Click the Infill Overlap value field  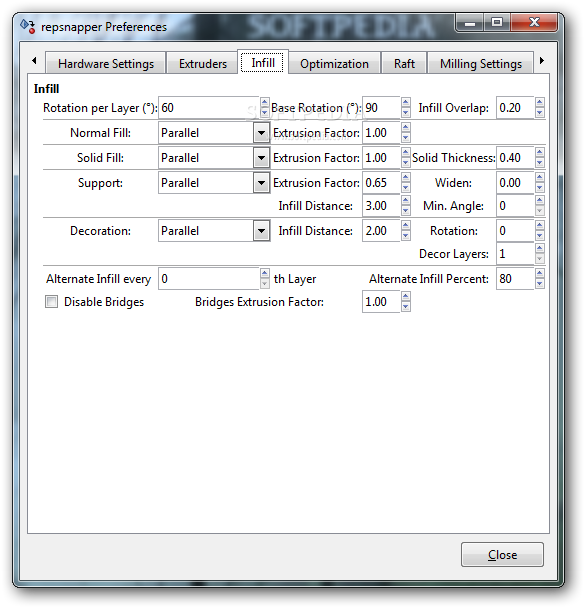pyautogui.click(x=515, y=107)
